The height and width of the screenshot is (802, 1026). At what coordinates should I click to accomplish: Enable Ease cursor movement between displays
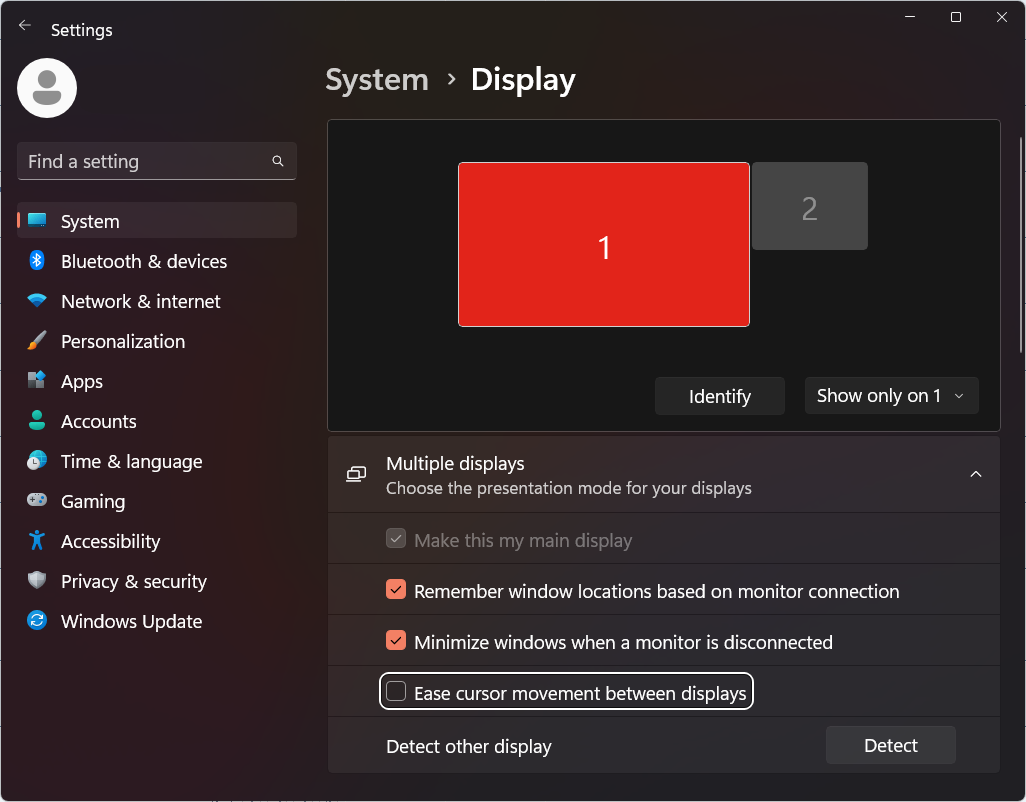click(x=396, y=692)
